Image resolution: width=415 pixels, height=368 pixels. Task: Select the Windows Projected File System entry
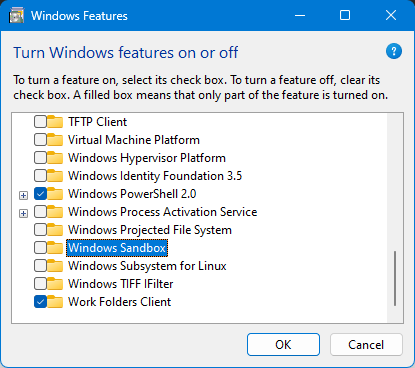click(150, 230)
